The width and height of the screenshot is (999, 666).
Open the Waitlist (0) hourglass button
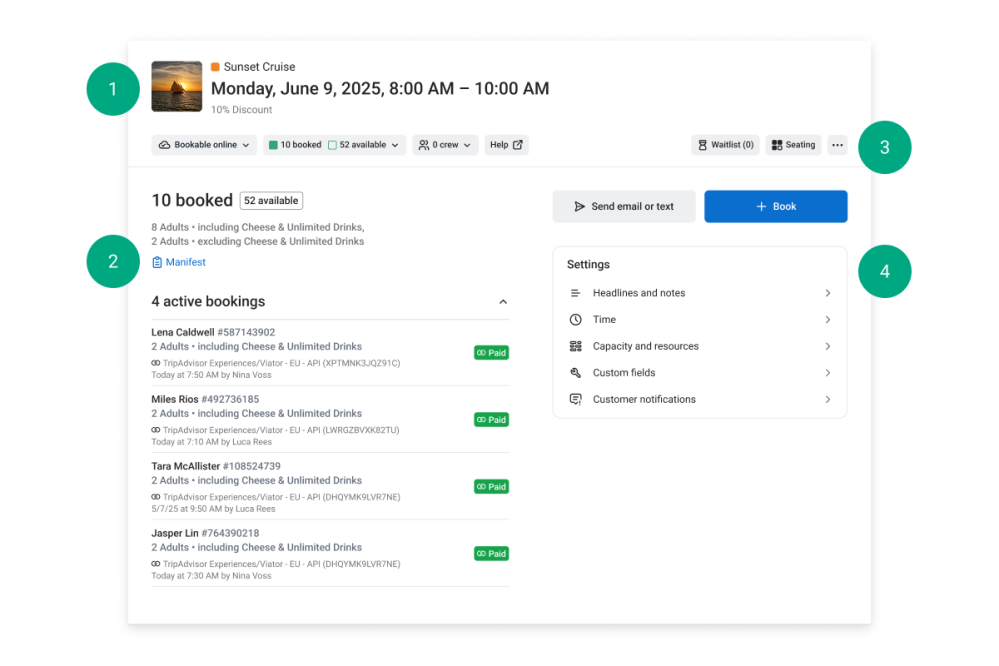725,145
